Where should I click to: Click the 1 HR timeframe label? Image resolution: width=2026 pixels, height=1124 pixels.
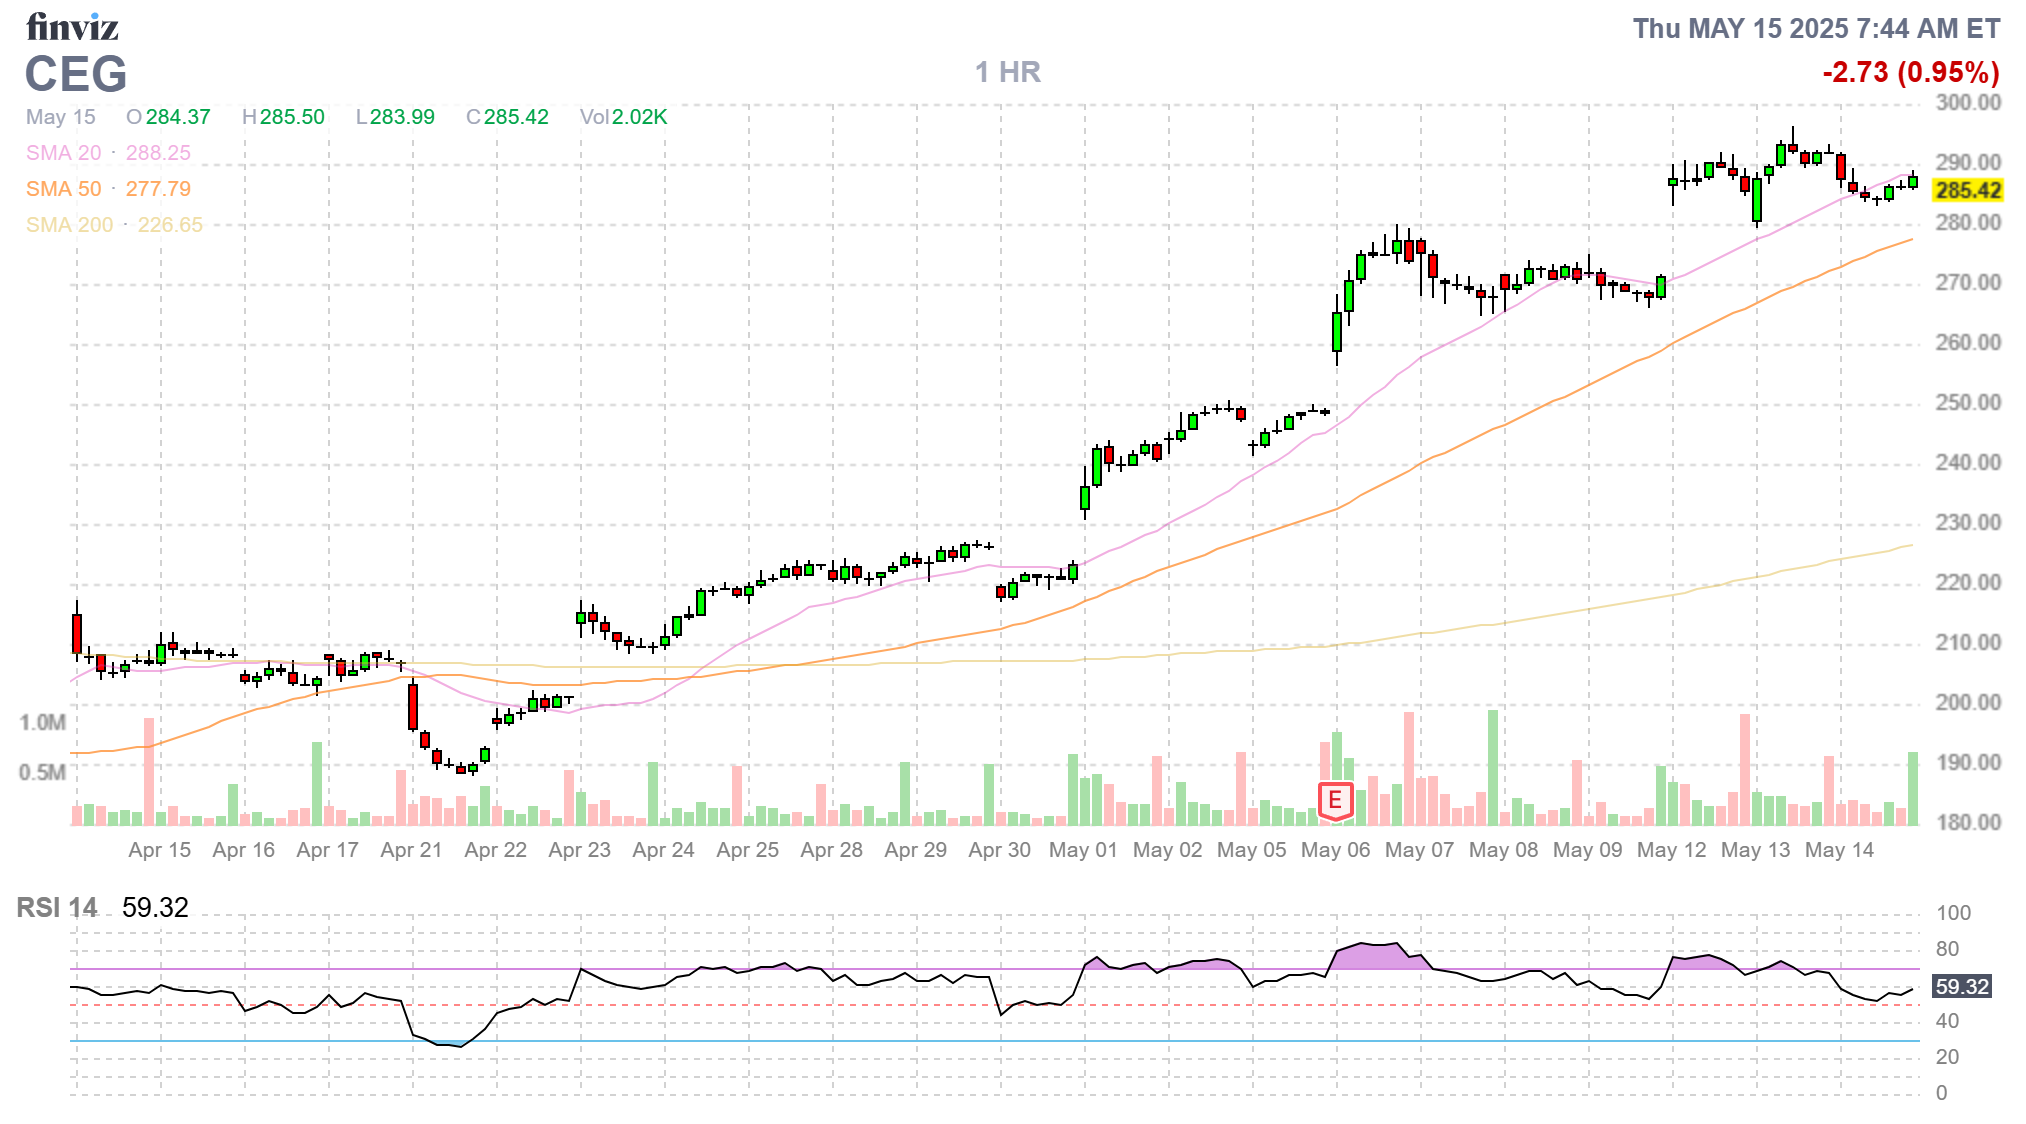1008,72
